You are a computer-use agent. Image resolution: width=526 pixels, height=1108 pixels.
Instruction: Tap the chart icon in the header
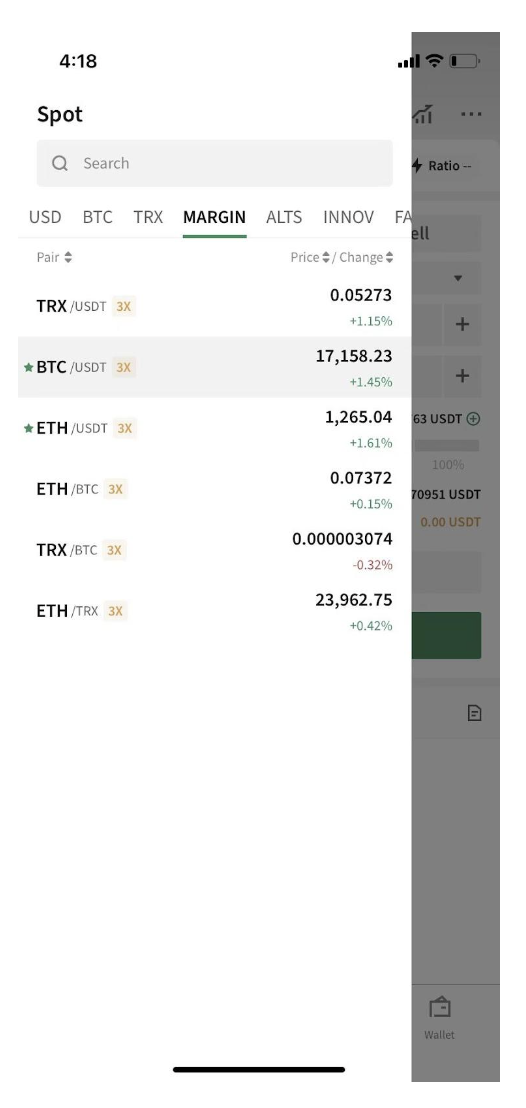click(x=423, y=114)
